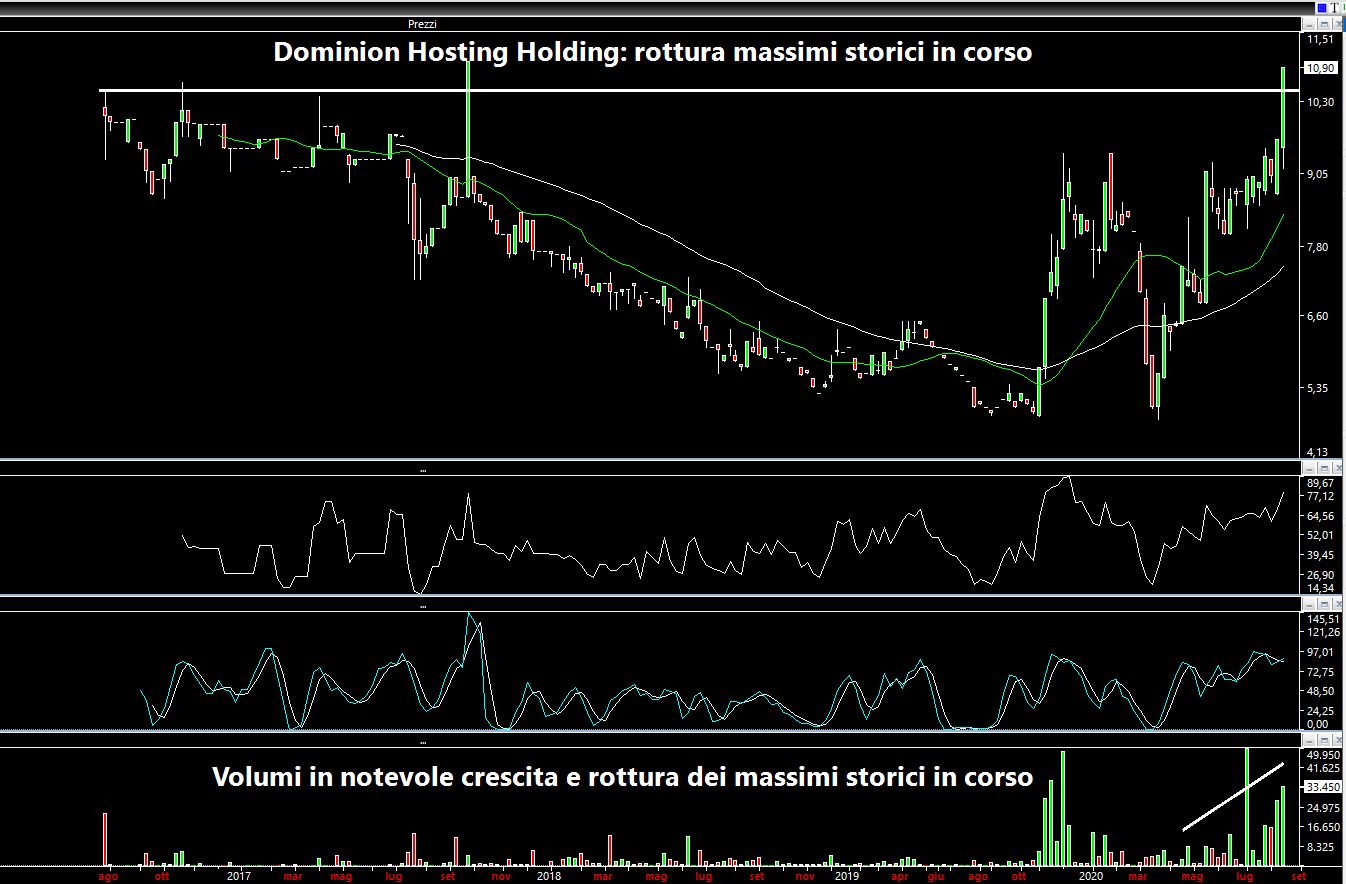Click the giu month label on date axis
Image resolution: width=1346 pixels, height=884 pixels.
pos(935,876)
